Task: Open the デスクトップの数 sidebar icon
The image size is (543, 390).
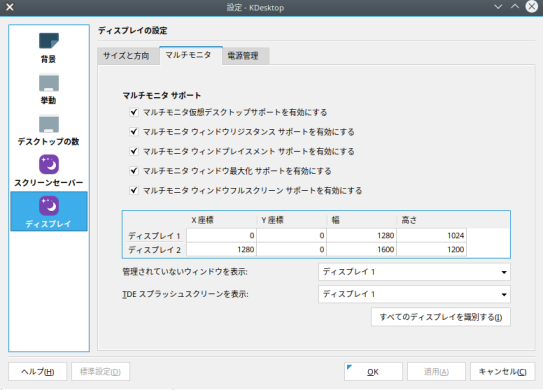Action: [x=49, y=124]
